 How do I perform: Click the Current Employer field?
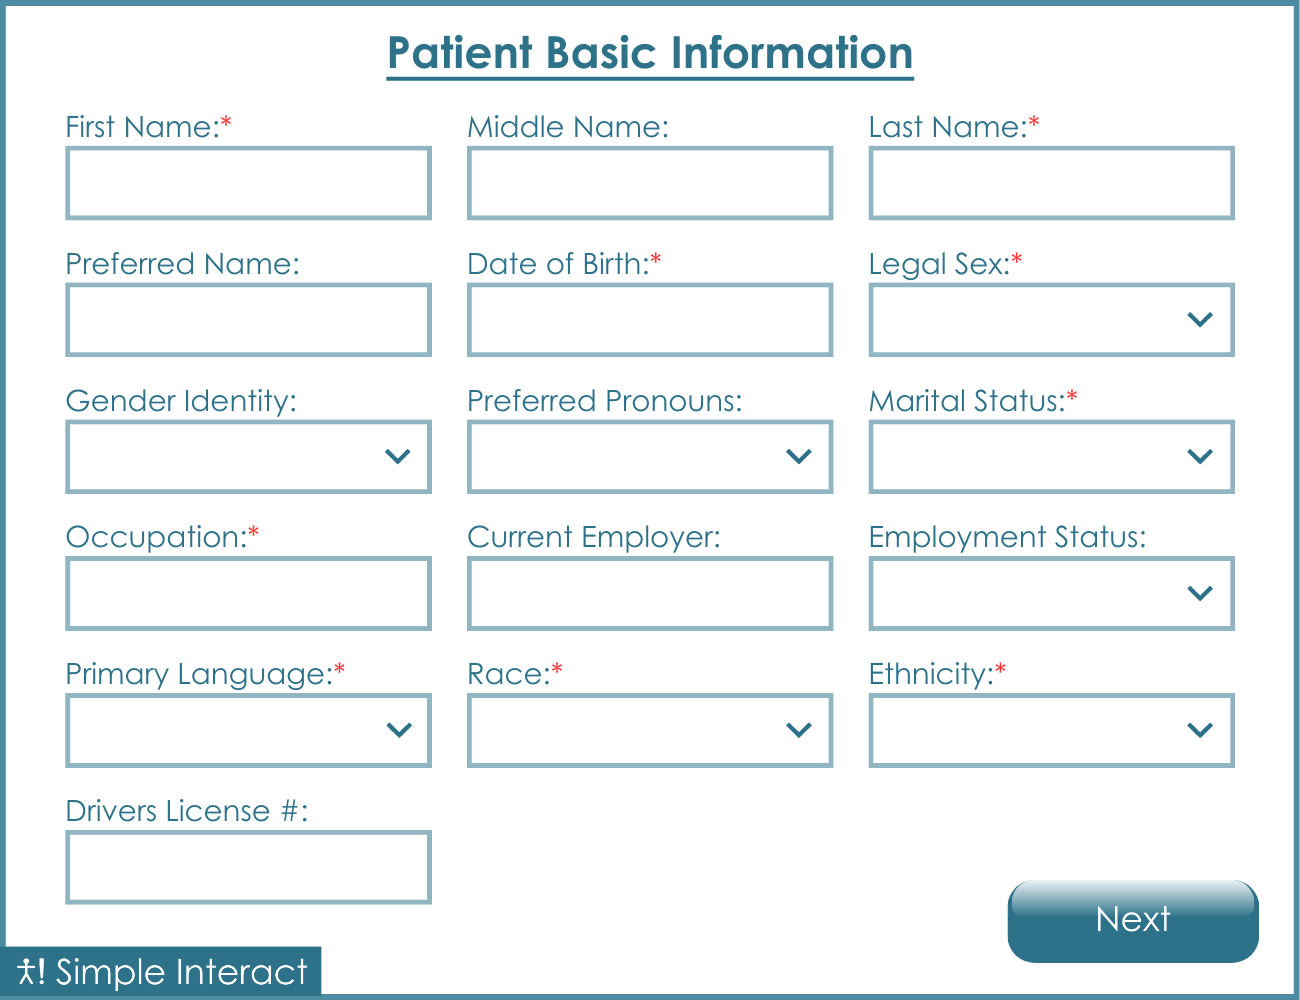(x=649, y=593)
